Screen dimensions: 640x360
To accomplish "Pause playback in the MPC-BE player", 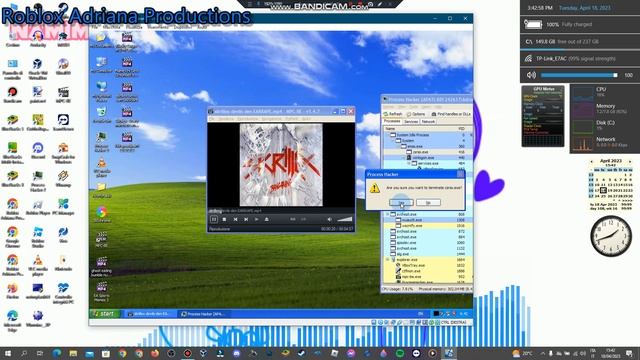I will (x=214, y=219).
